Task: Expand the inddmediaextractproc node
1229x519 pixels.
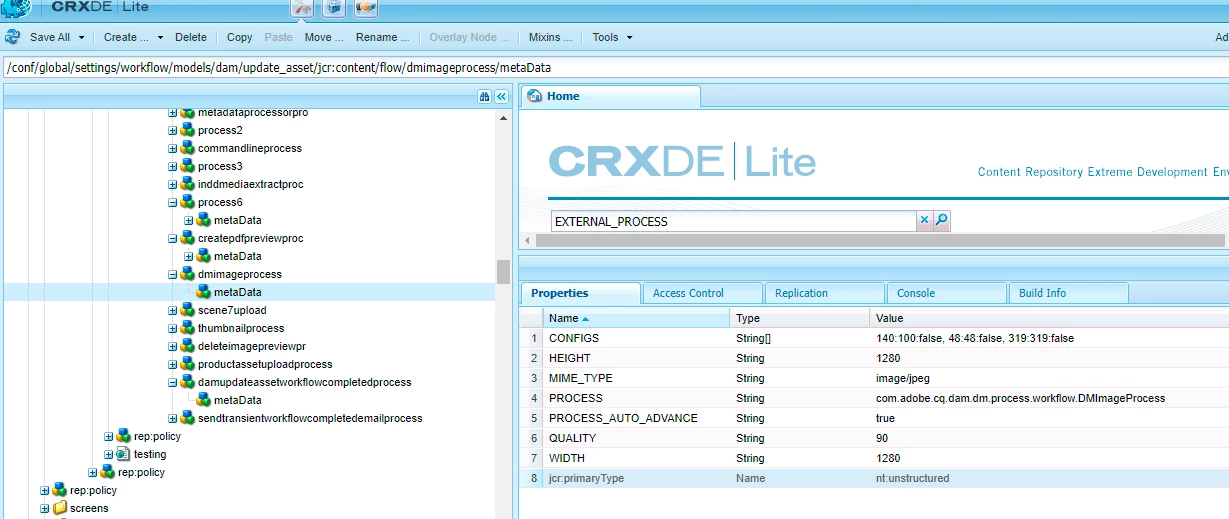Action: (172, 184)
